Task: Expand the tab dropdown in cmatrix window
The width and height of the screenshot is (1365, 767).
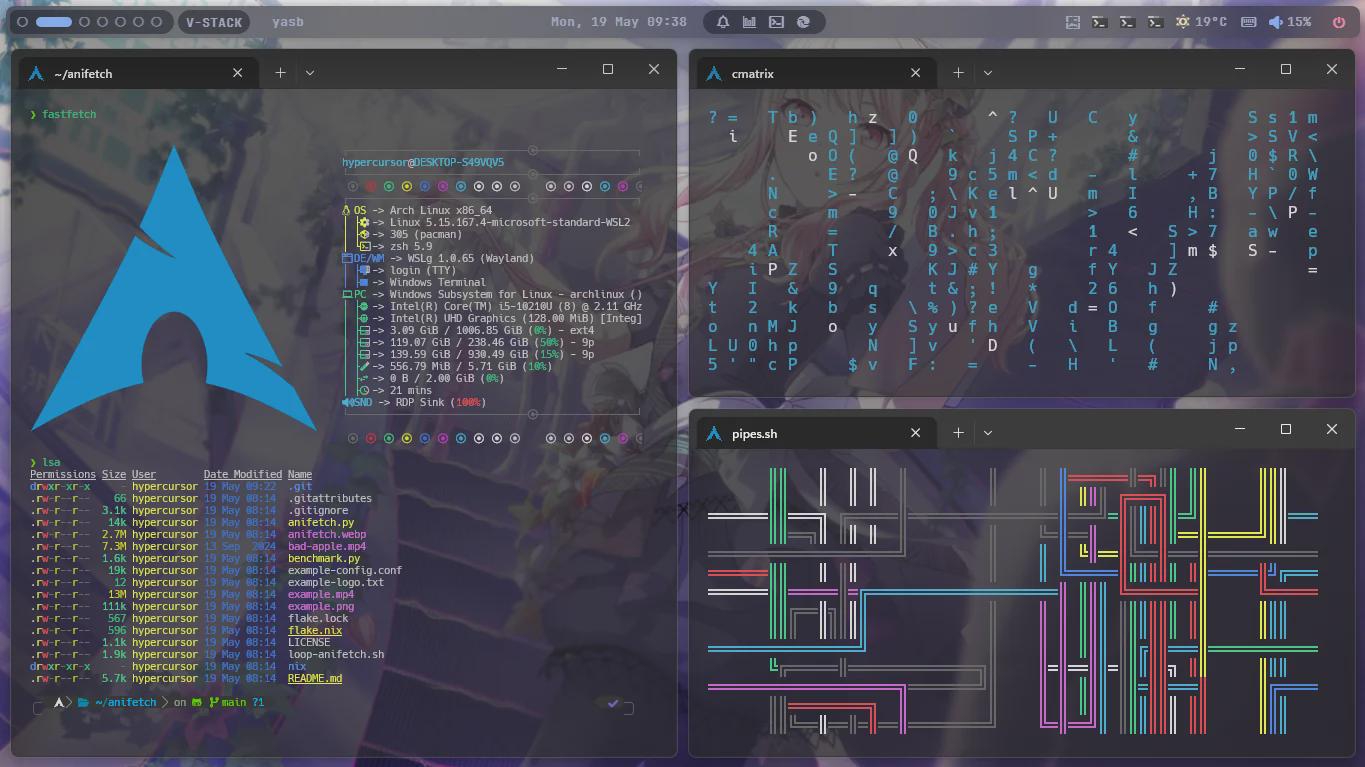Action: pyautogui.click(x=988, y=72)
